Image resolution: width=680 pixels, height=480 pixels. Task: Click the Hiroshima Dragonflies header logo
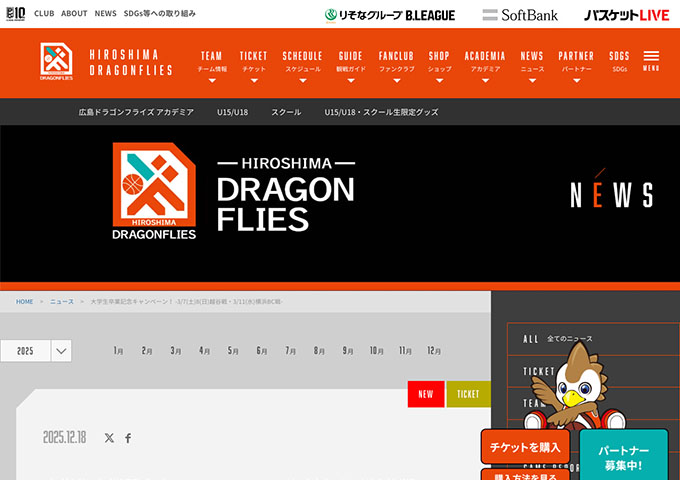pos(107,62)
